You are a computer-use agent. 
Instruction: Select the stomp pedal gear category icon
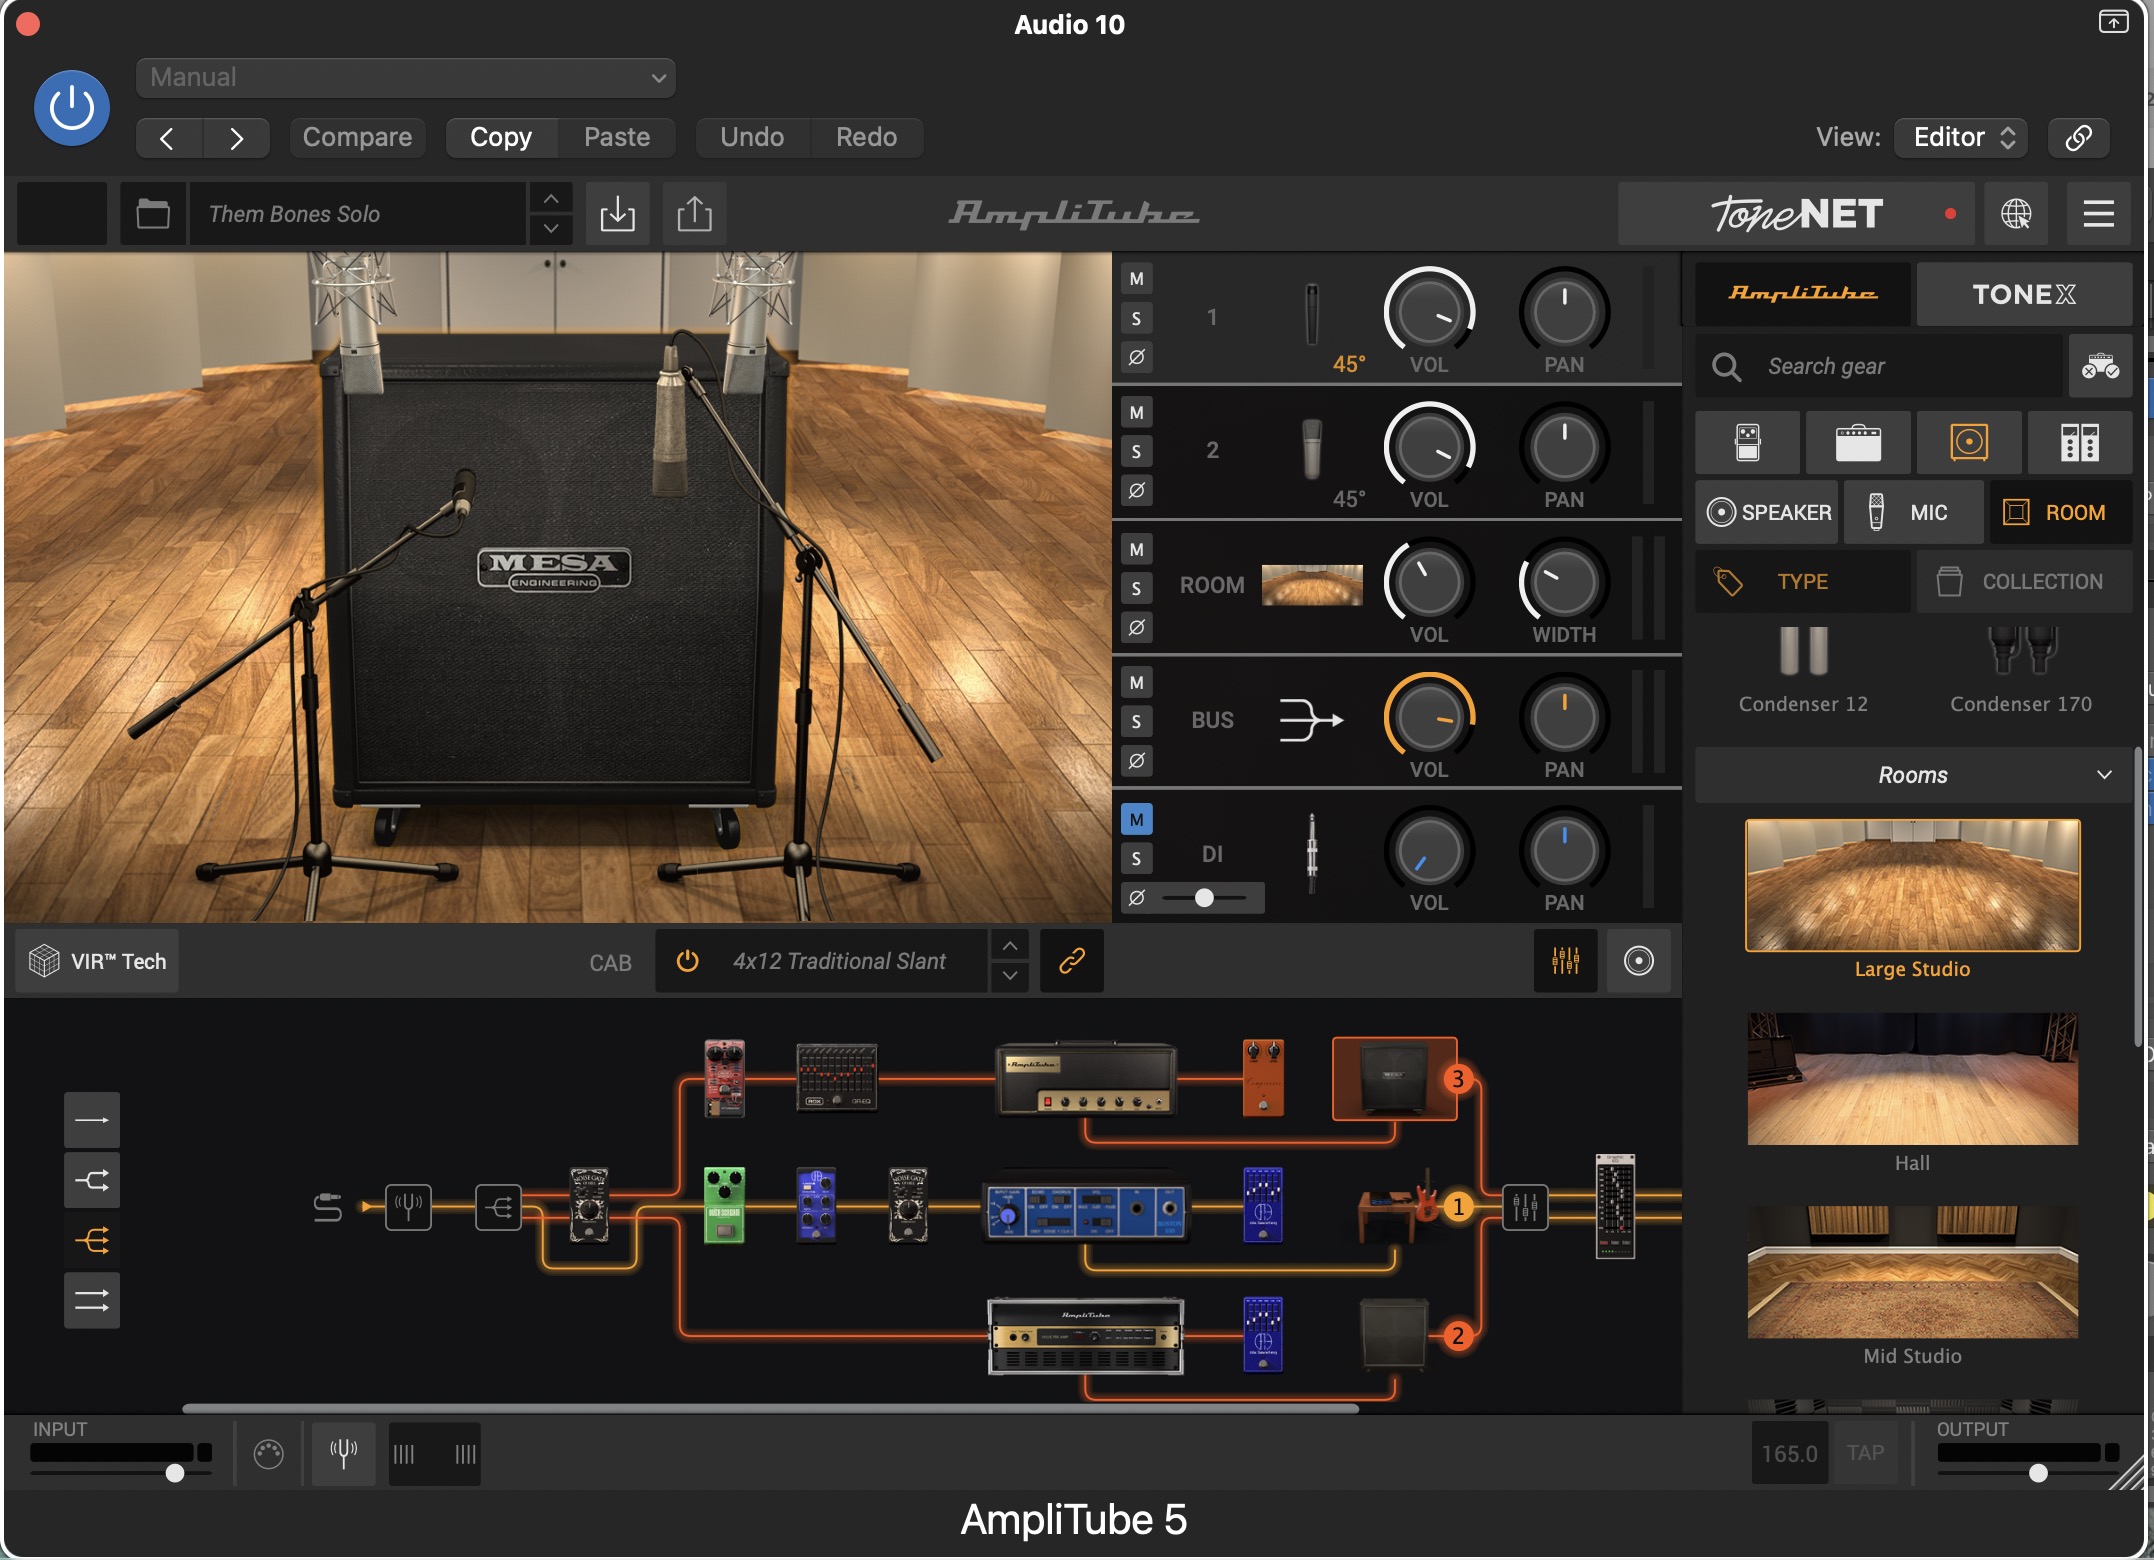[1747, 442]
